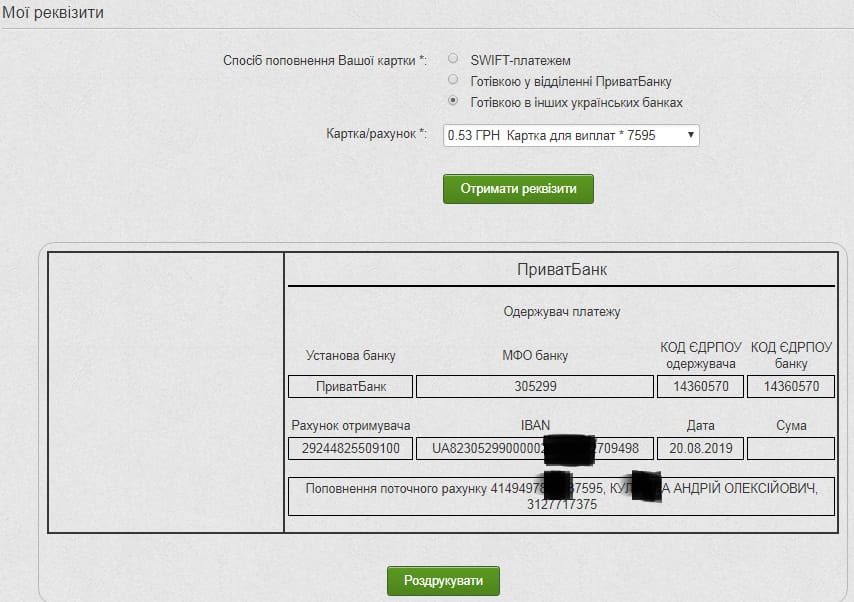Click the Картка/рахунок field label

pyautogui.click(x=376, y=133)
